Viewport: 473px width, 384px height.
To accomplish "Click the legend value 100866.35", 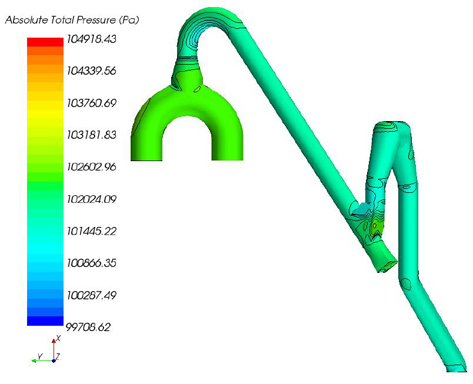I will pos(92,263).
